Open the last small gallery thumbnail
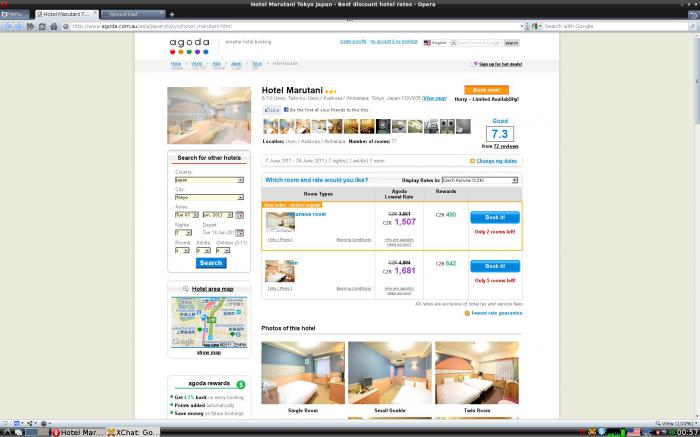 (463, 126)
